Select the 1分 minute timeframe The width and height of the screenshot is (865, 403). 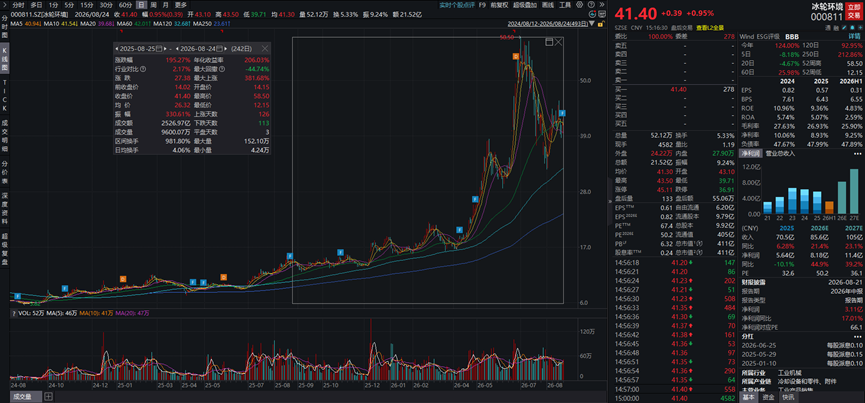[53, 4]
